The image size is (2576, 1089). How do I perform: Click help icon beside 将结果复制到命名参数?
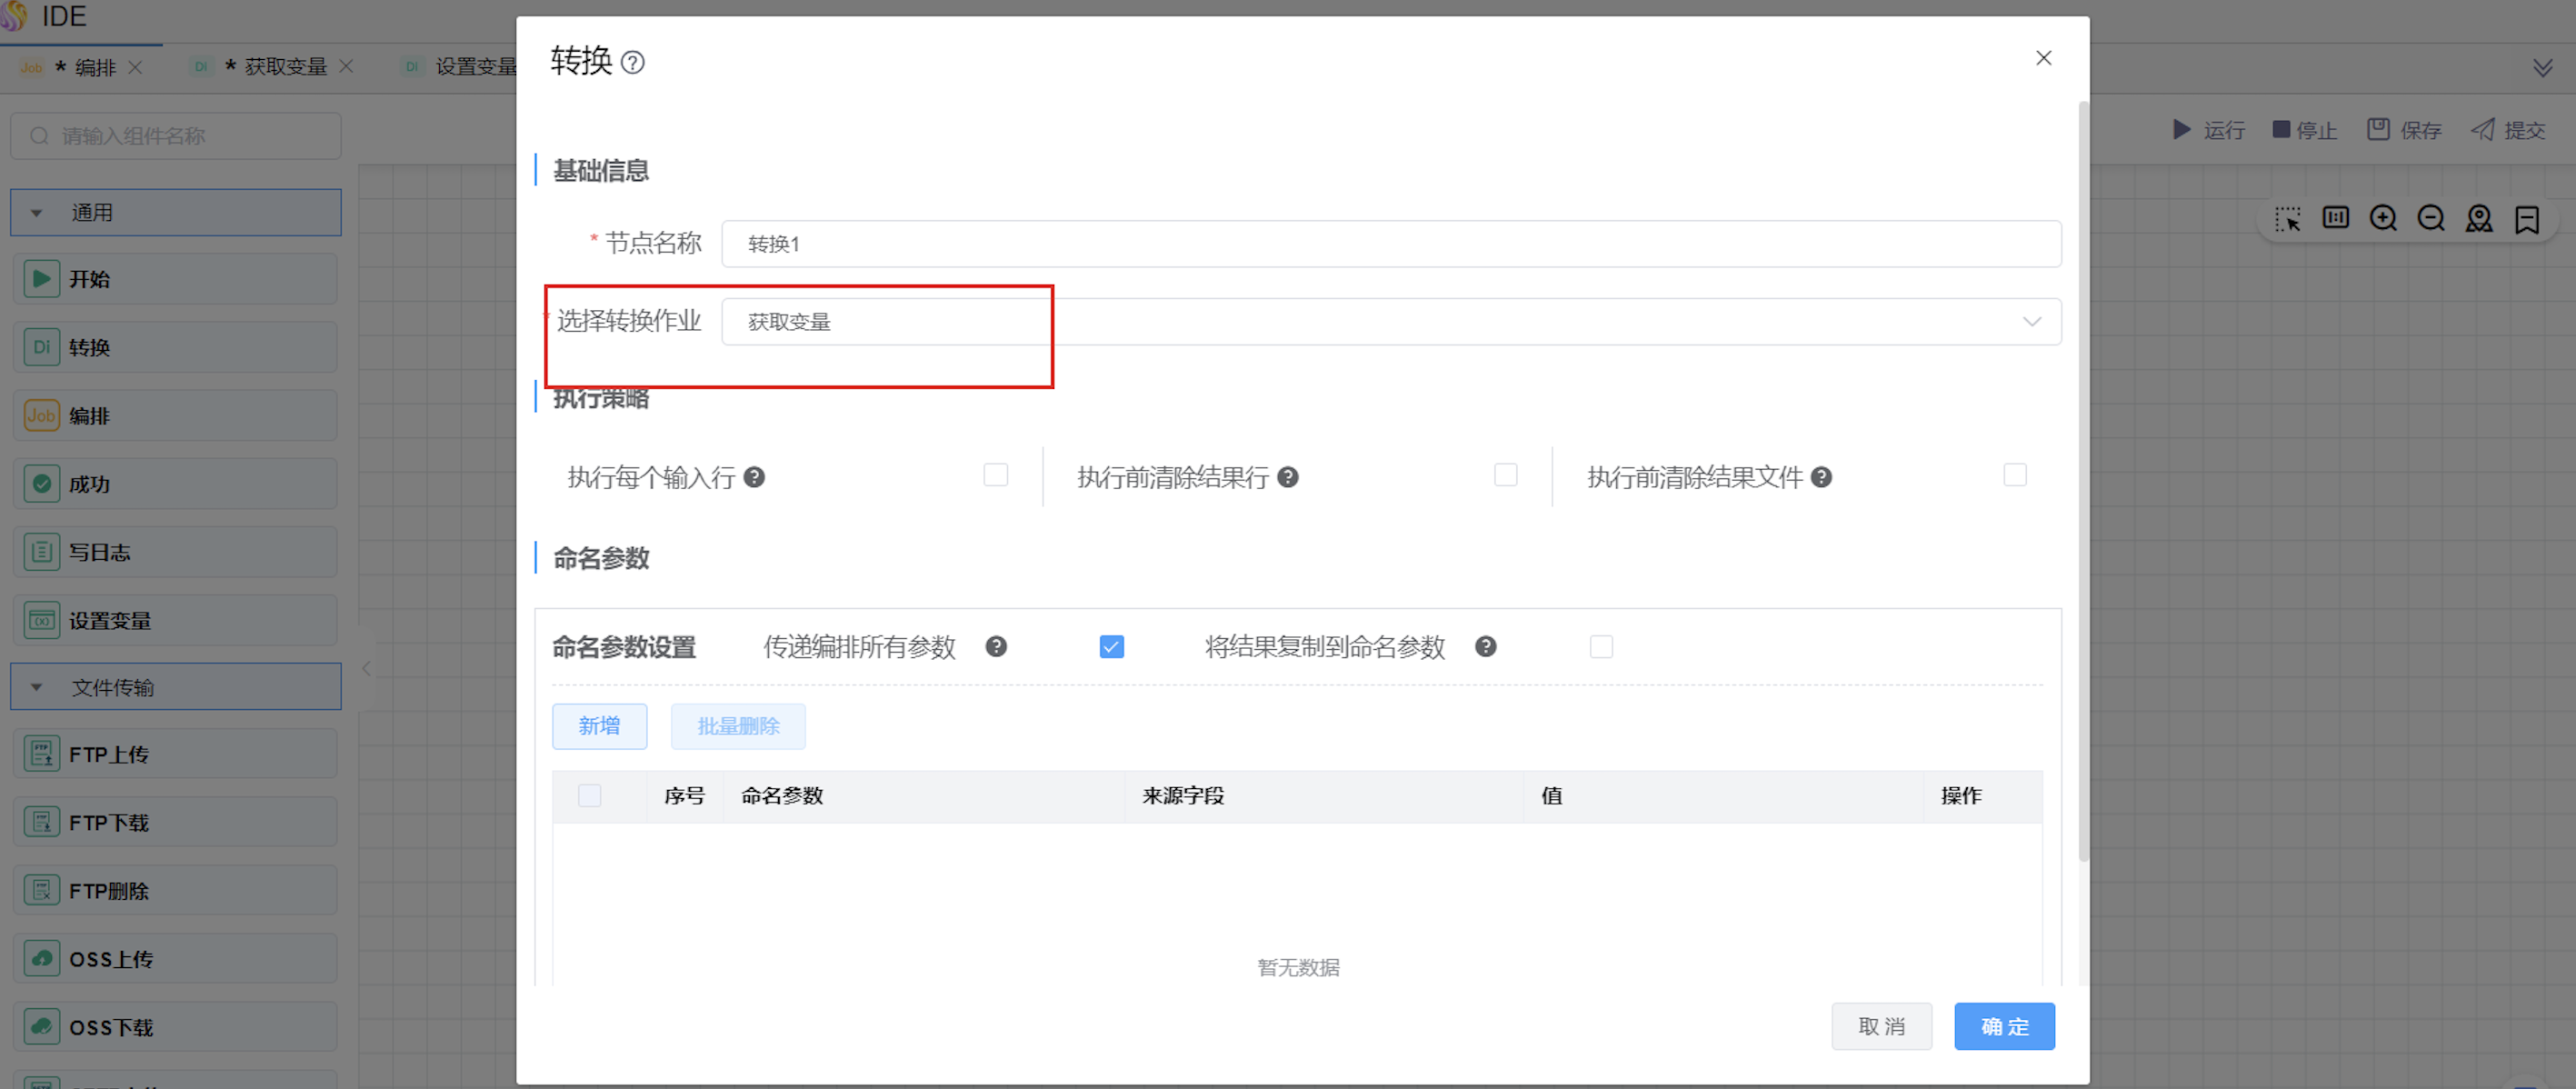pos(1485,646)
